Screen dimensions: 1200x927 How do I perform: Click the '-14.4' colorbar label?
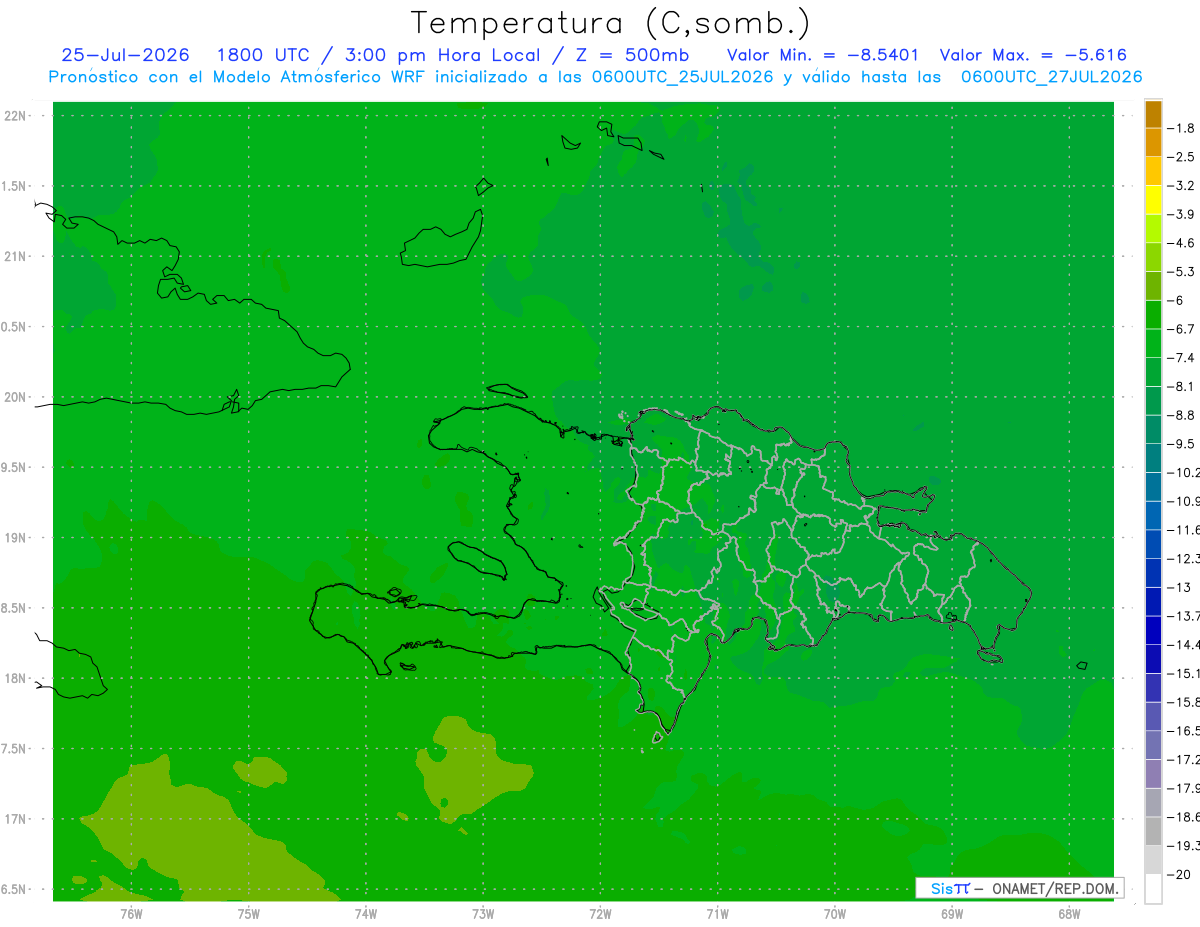pos(1183,645)
